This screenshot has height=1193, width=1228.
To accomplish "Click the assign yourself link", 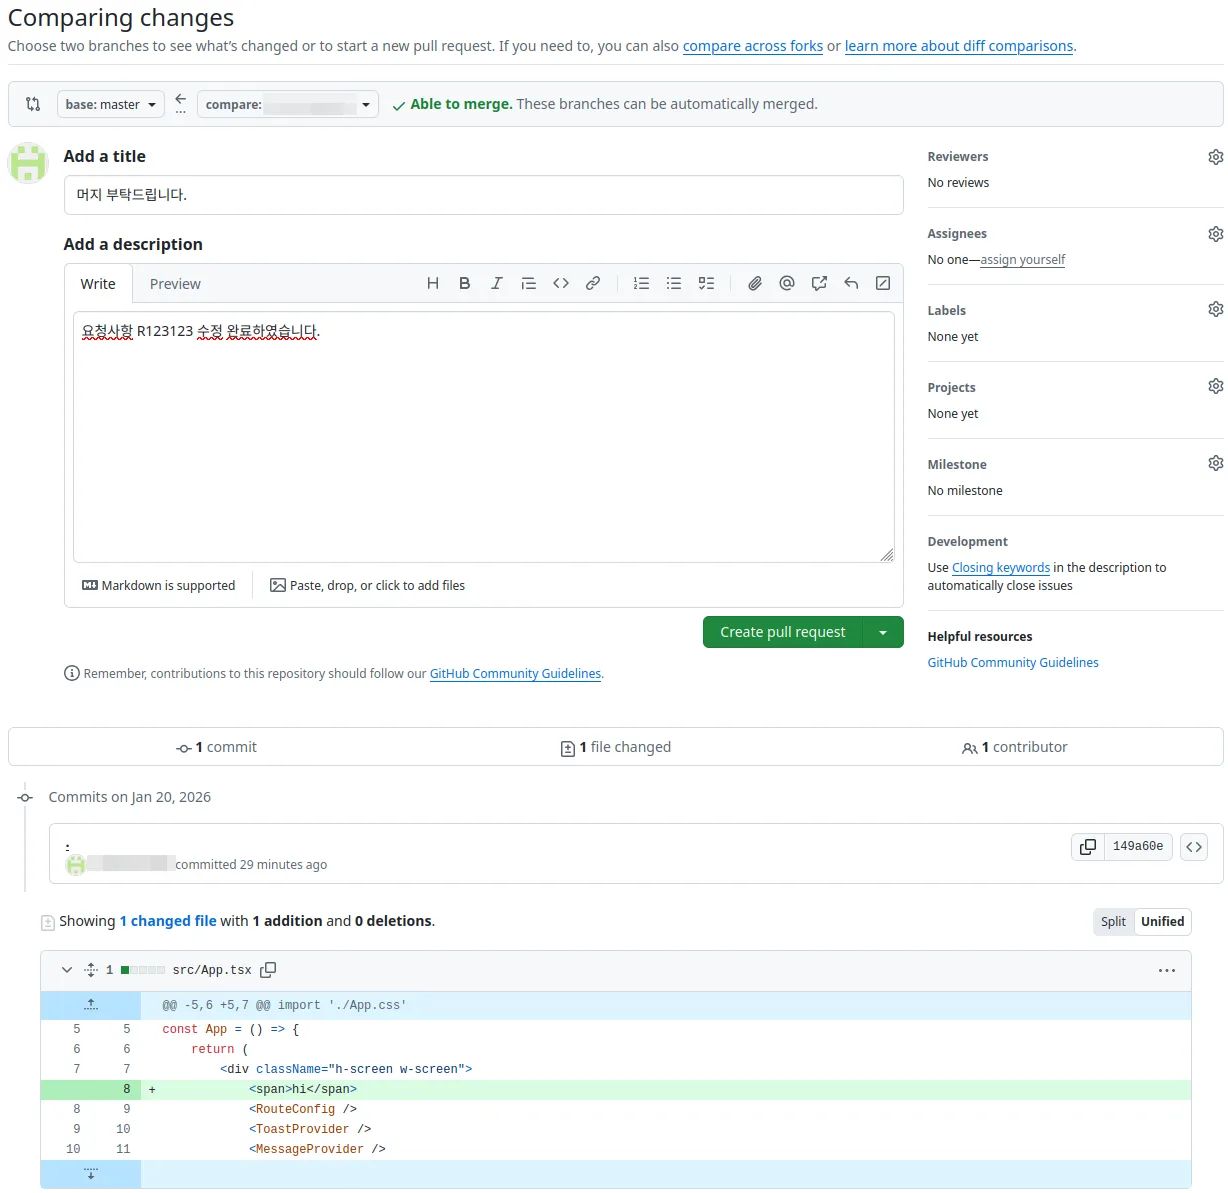I will tap(1022, 260).
